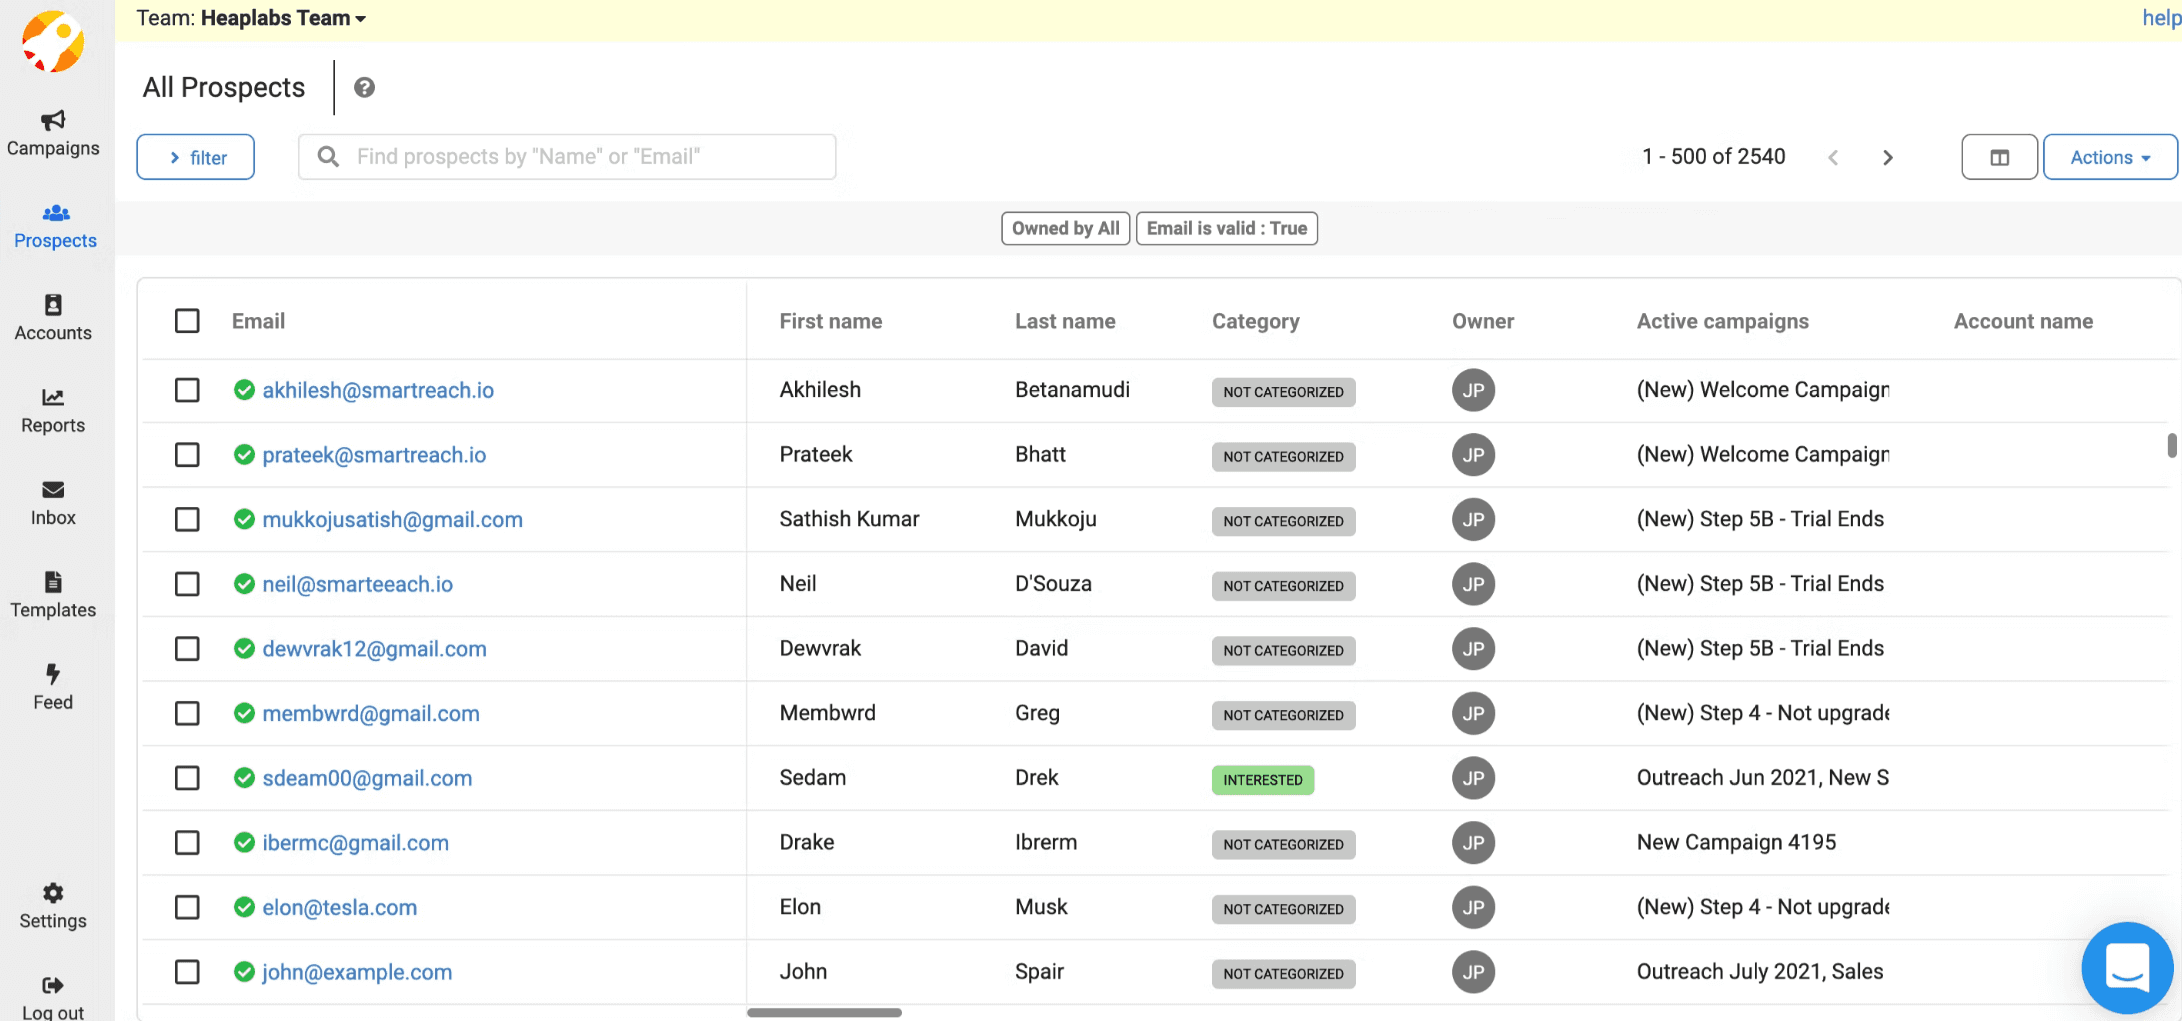
Task: Click NOT CATEGORIZED badge for Elon
Action: click(x=1284, y=909)
